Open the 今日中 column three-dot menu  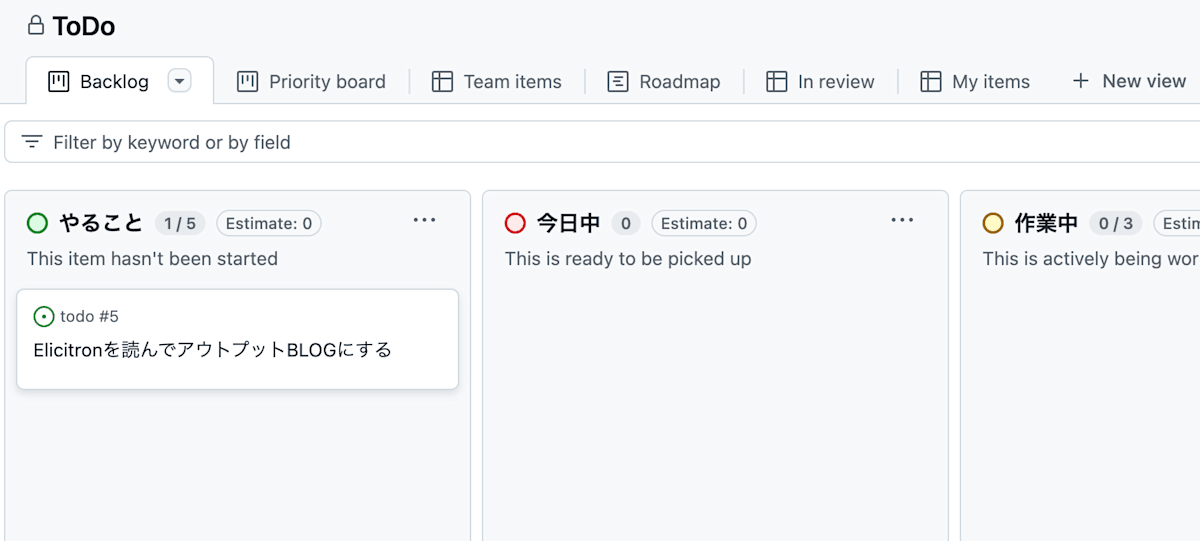(902, 221)
